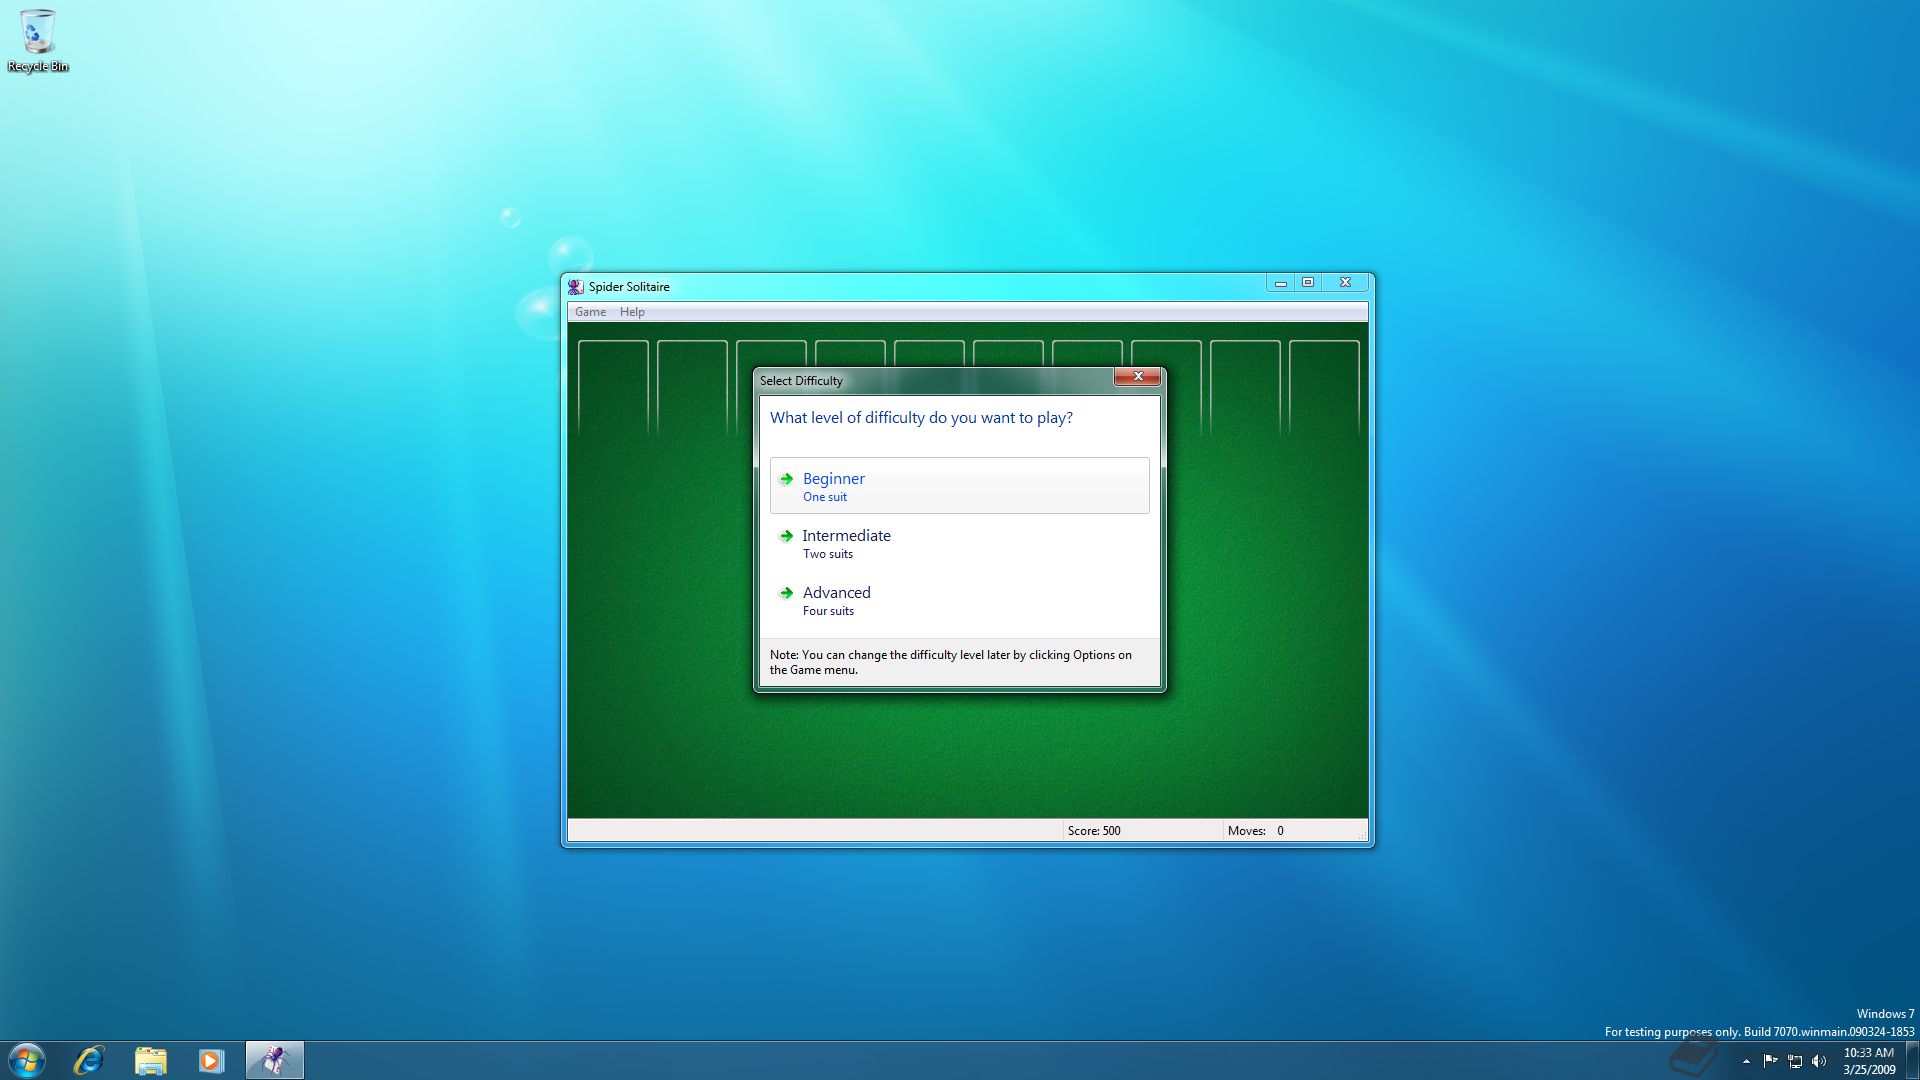The image size is (1920, 1080).
Task: Click the difficulty question heading text
Action: [x=921, y=418]
